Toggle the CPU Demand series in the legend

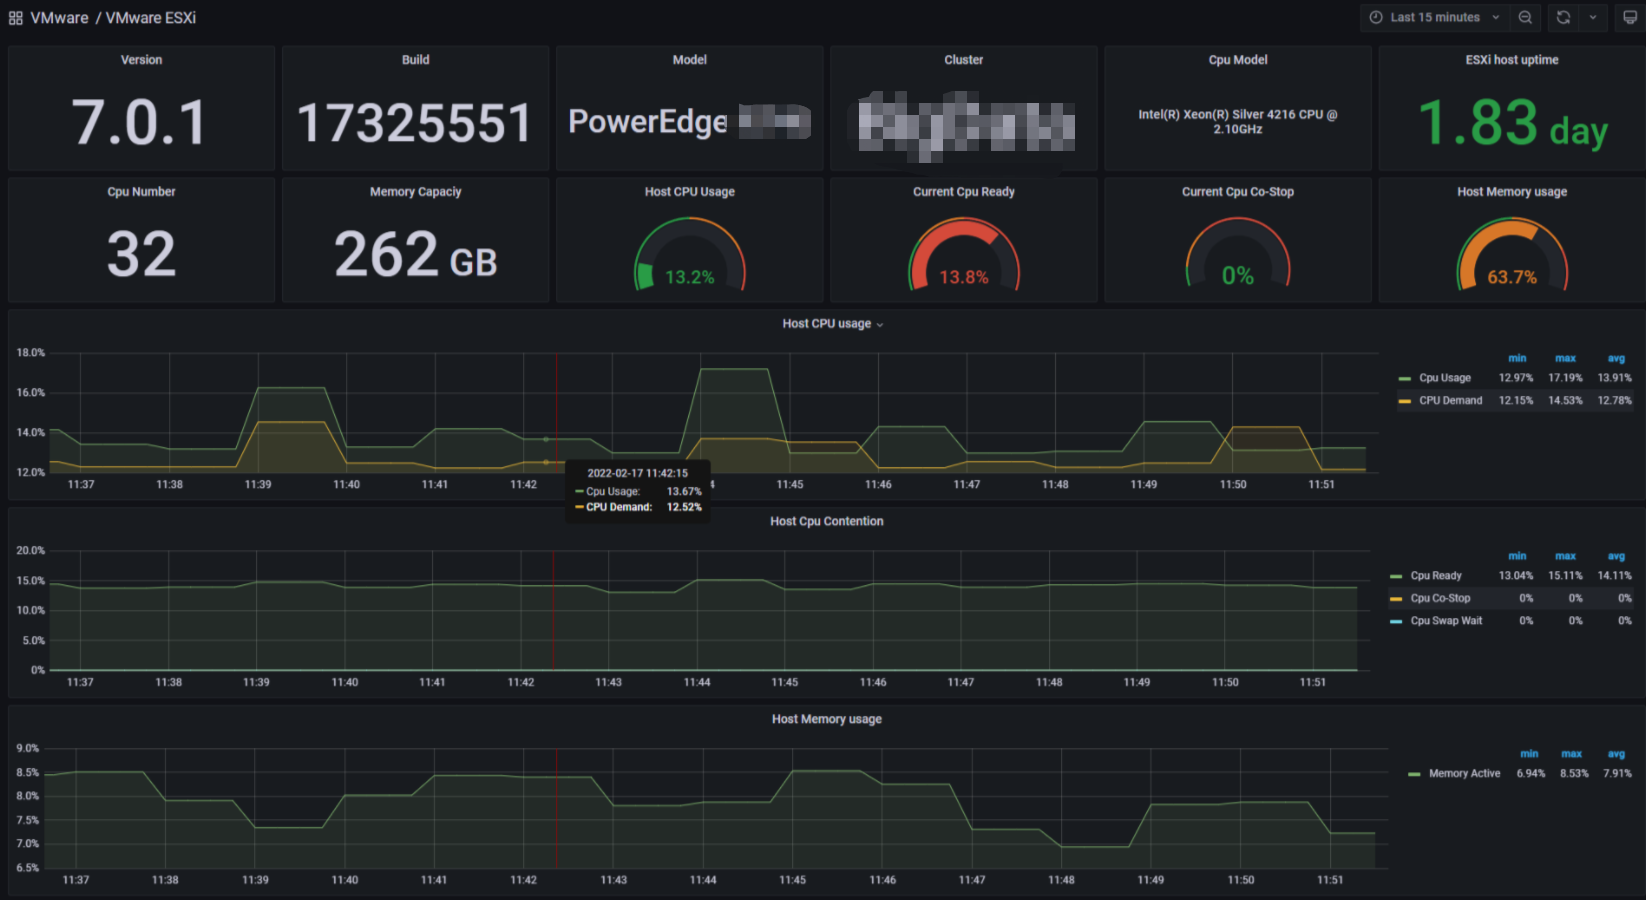1451,400
